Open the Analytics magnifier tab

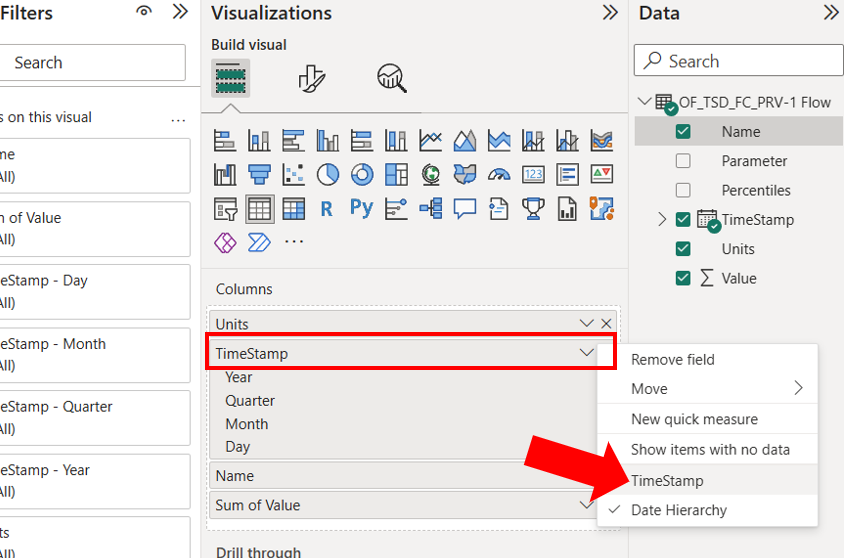pos(391,78)
